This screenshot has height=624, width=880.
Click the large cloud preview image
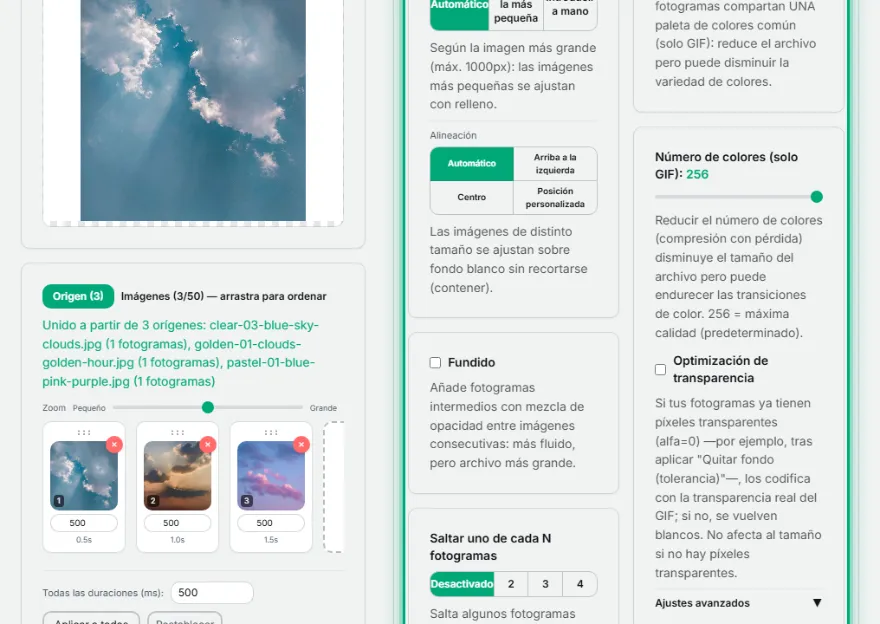(x=193, y=110)
